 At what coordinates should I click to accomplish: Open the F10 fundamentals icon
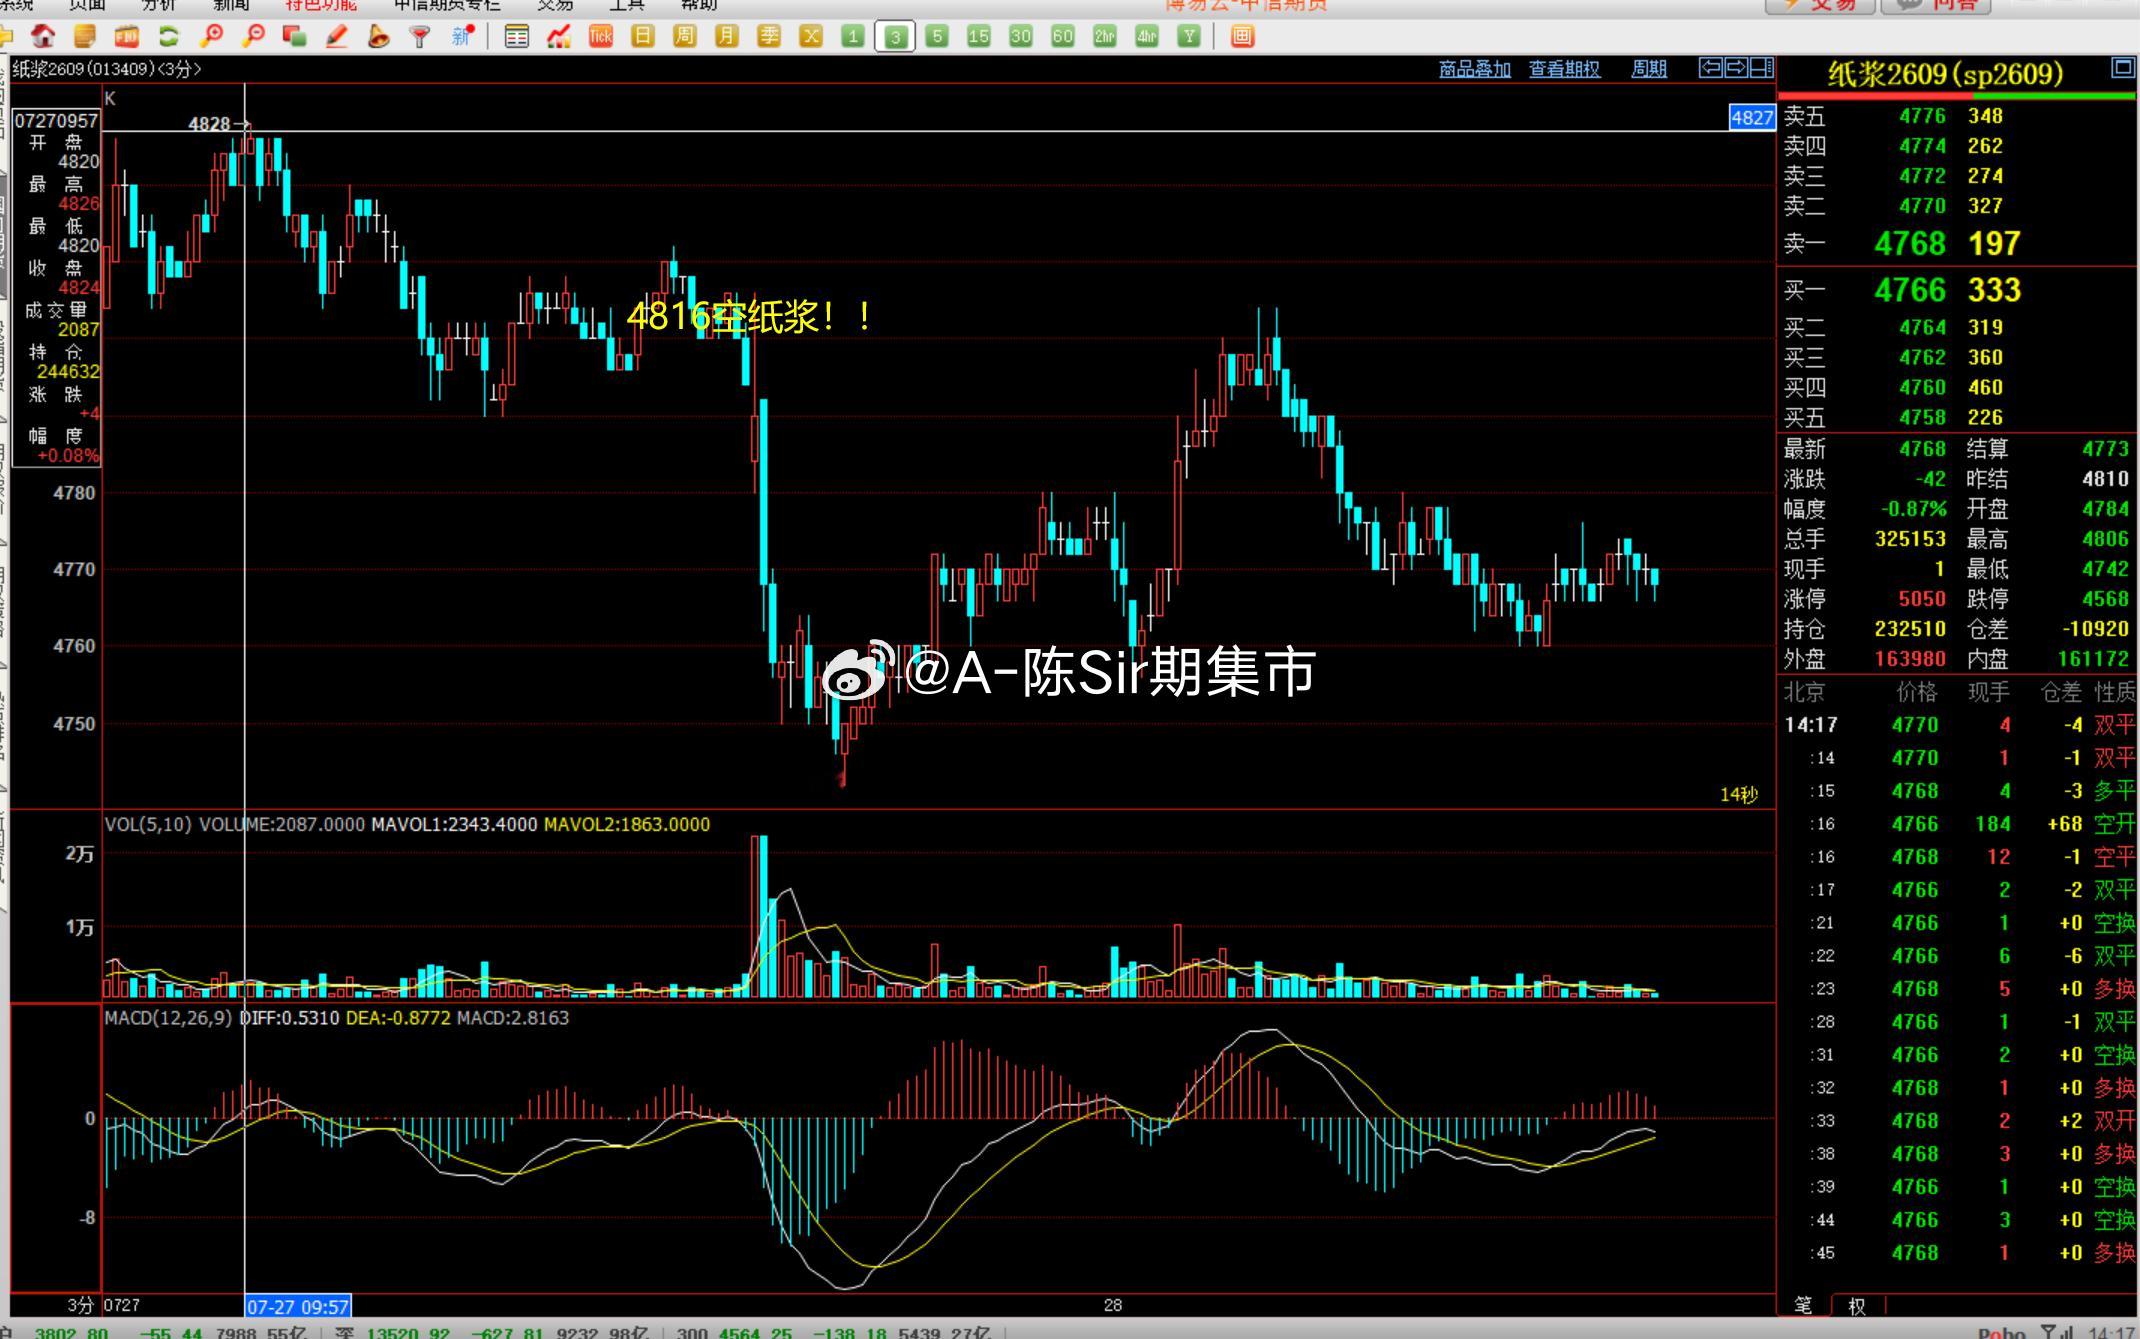coord(127,37)
